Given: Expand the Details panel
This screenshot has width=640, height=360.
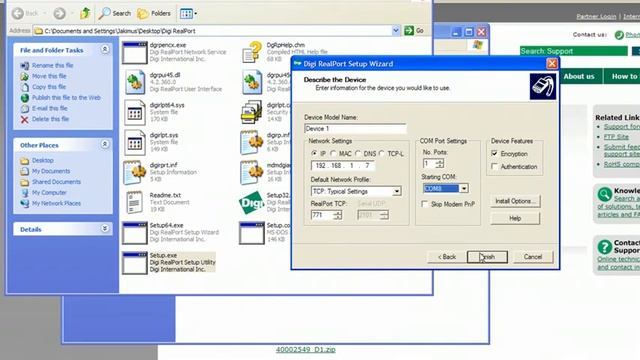Looking at the screenshot, I should point(104,229).
